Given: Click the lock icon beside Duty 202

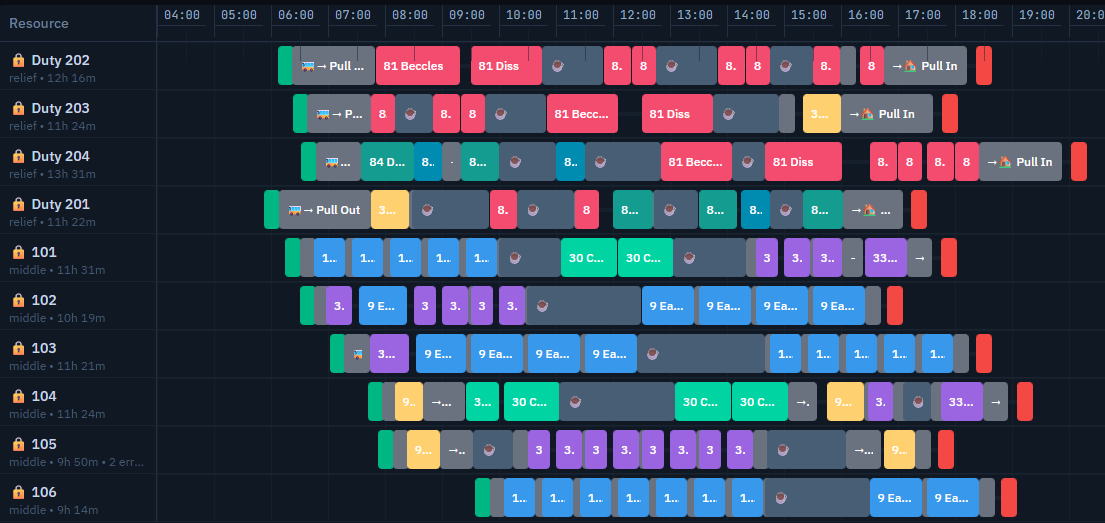Looking at the screenshot, I should [18, 61].
